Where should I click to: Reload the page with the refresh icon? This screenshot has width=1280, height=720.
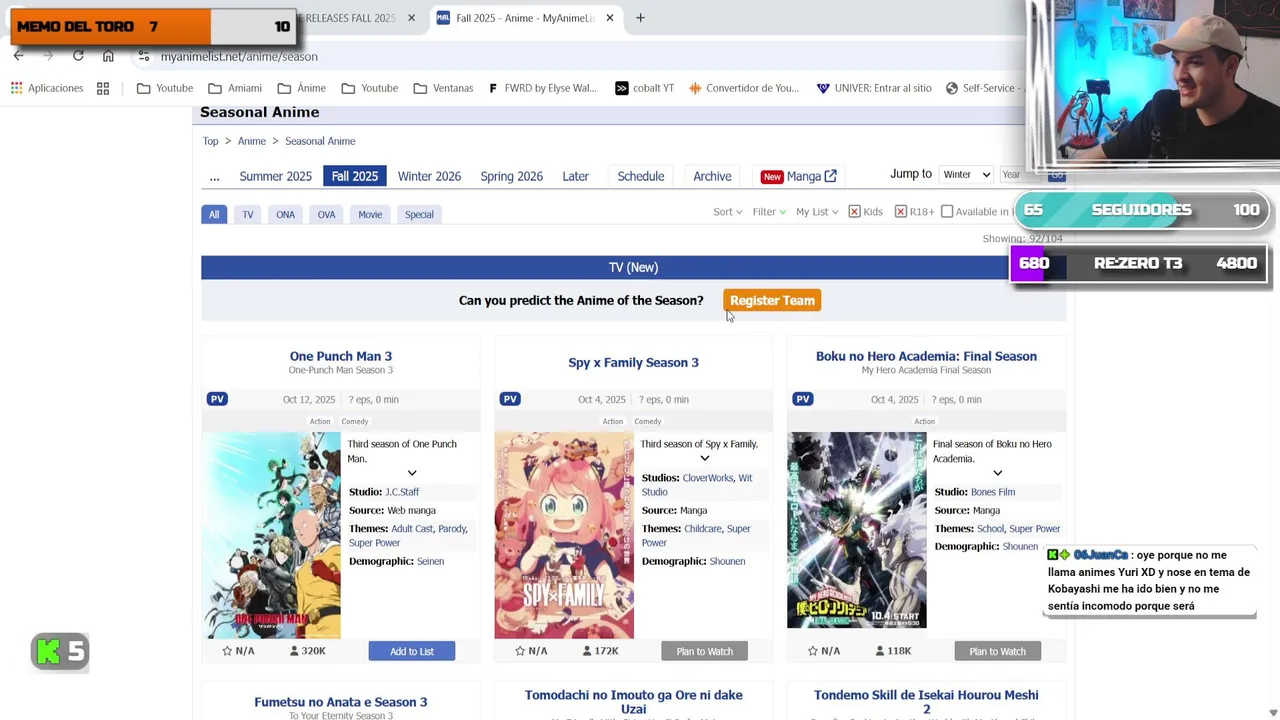(x=78, y=56)
